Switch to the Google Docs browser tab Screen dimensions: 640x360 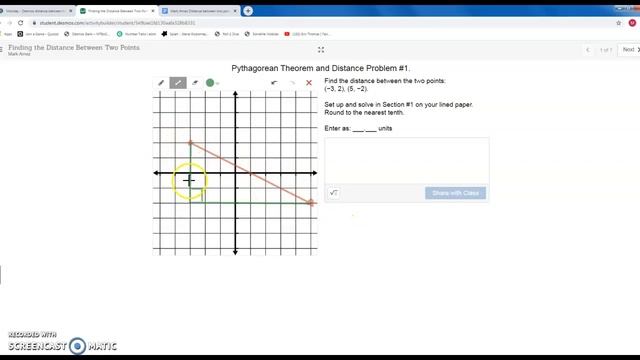coord(200,11)
